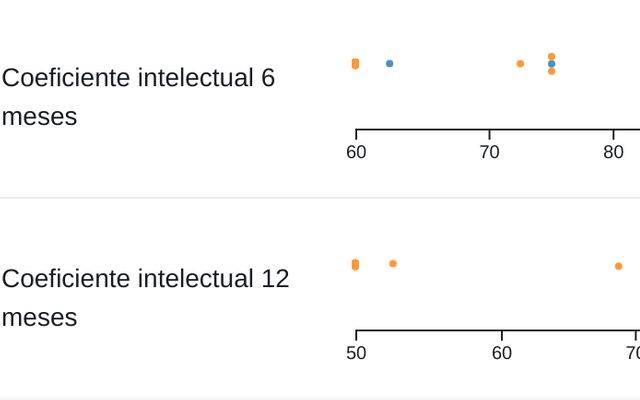Click the axis label 70 in 6 meses chart
Viewport: 640px width, 400px height.
(x=489, y=152)
